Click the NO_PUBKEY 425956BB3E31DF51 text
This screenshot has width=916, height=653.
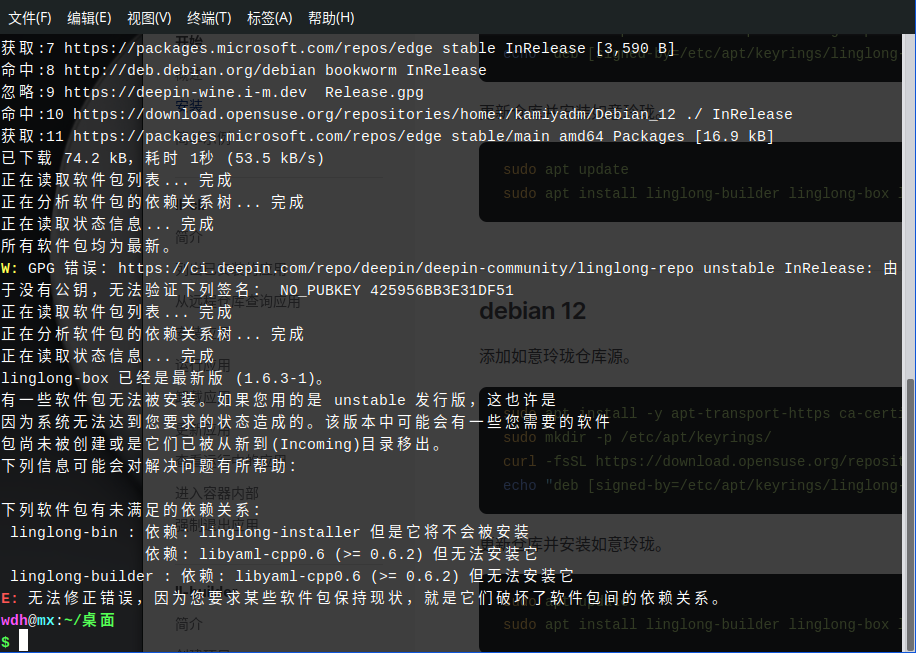(397, 290)
